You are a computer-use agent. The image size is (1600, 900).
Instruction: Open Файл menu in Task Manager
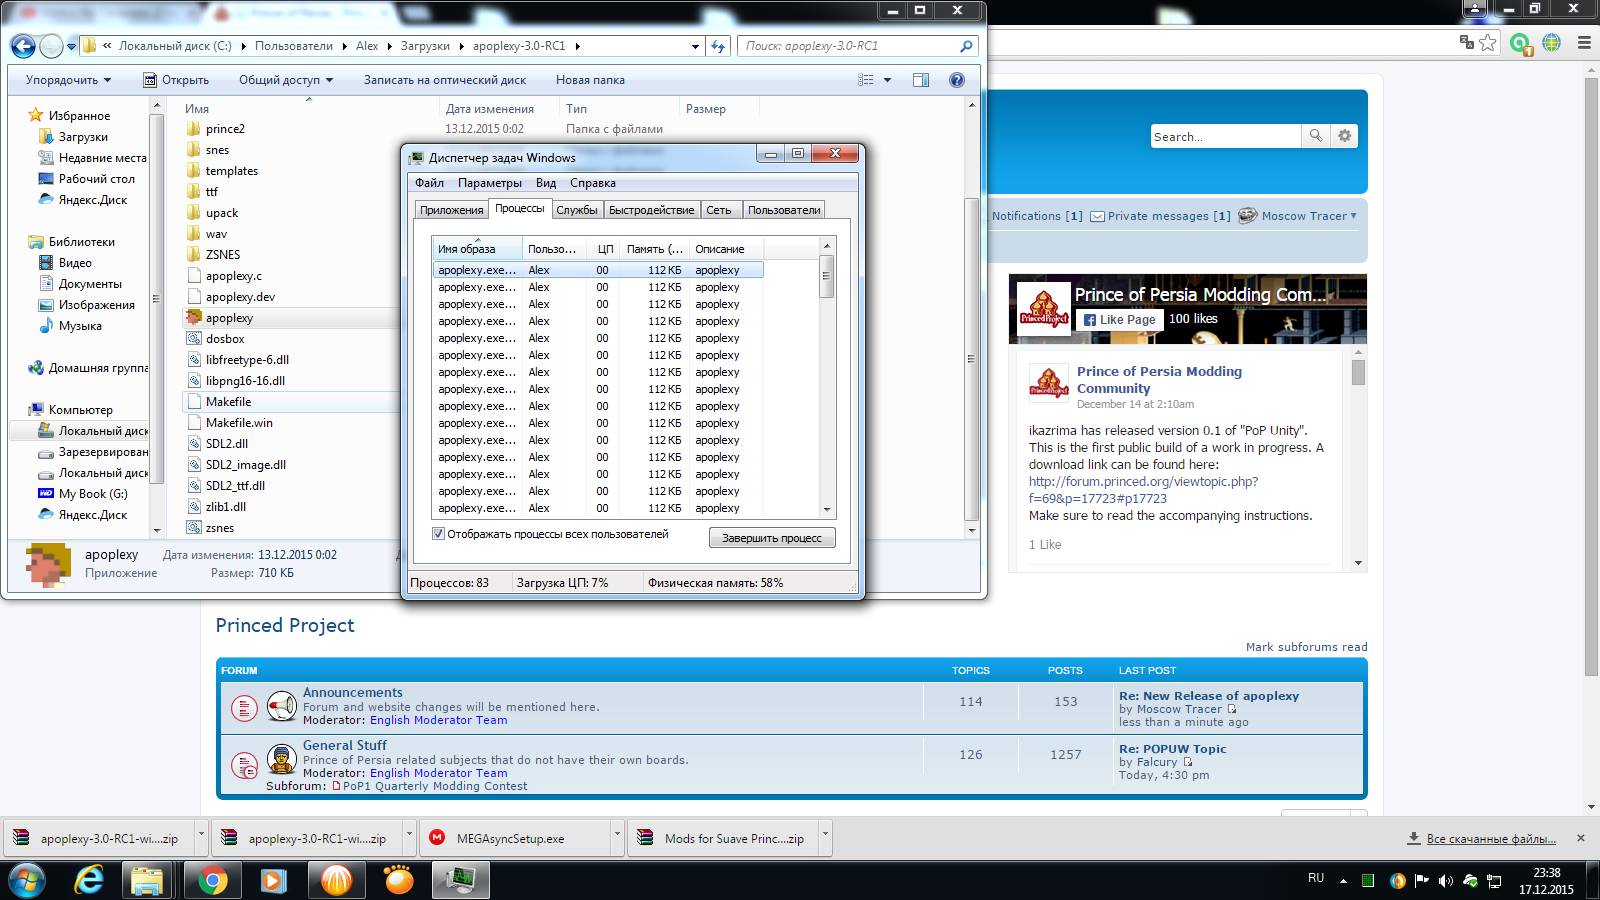pos(430,183)
